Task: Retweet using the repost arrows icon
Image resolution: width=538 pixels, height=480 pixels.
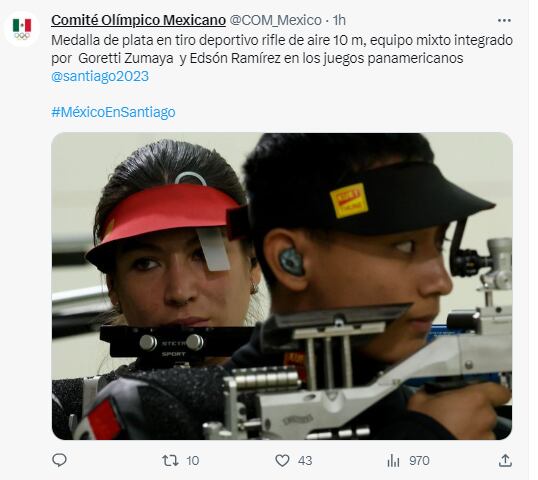Action: 170,460
